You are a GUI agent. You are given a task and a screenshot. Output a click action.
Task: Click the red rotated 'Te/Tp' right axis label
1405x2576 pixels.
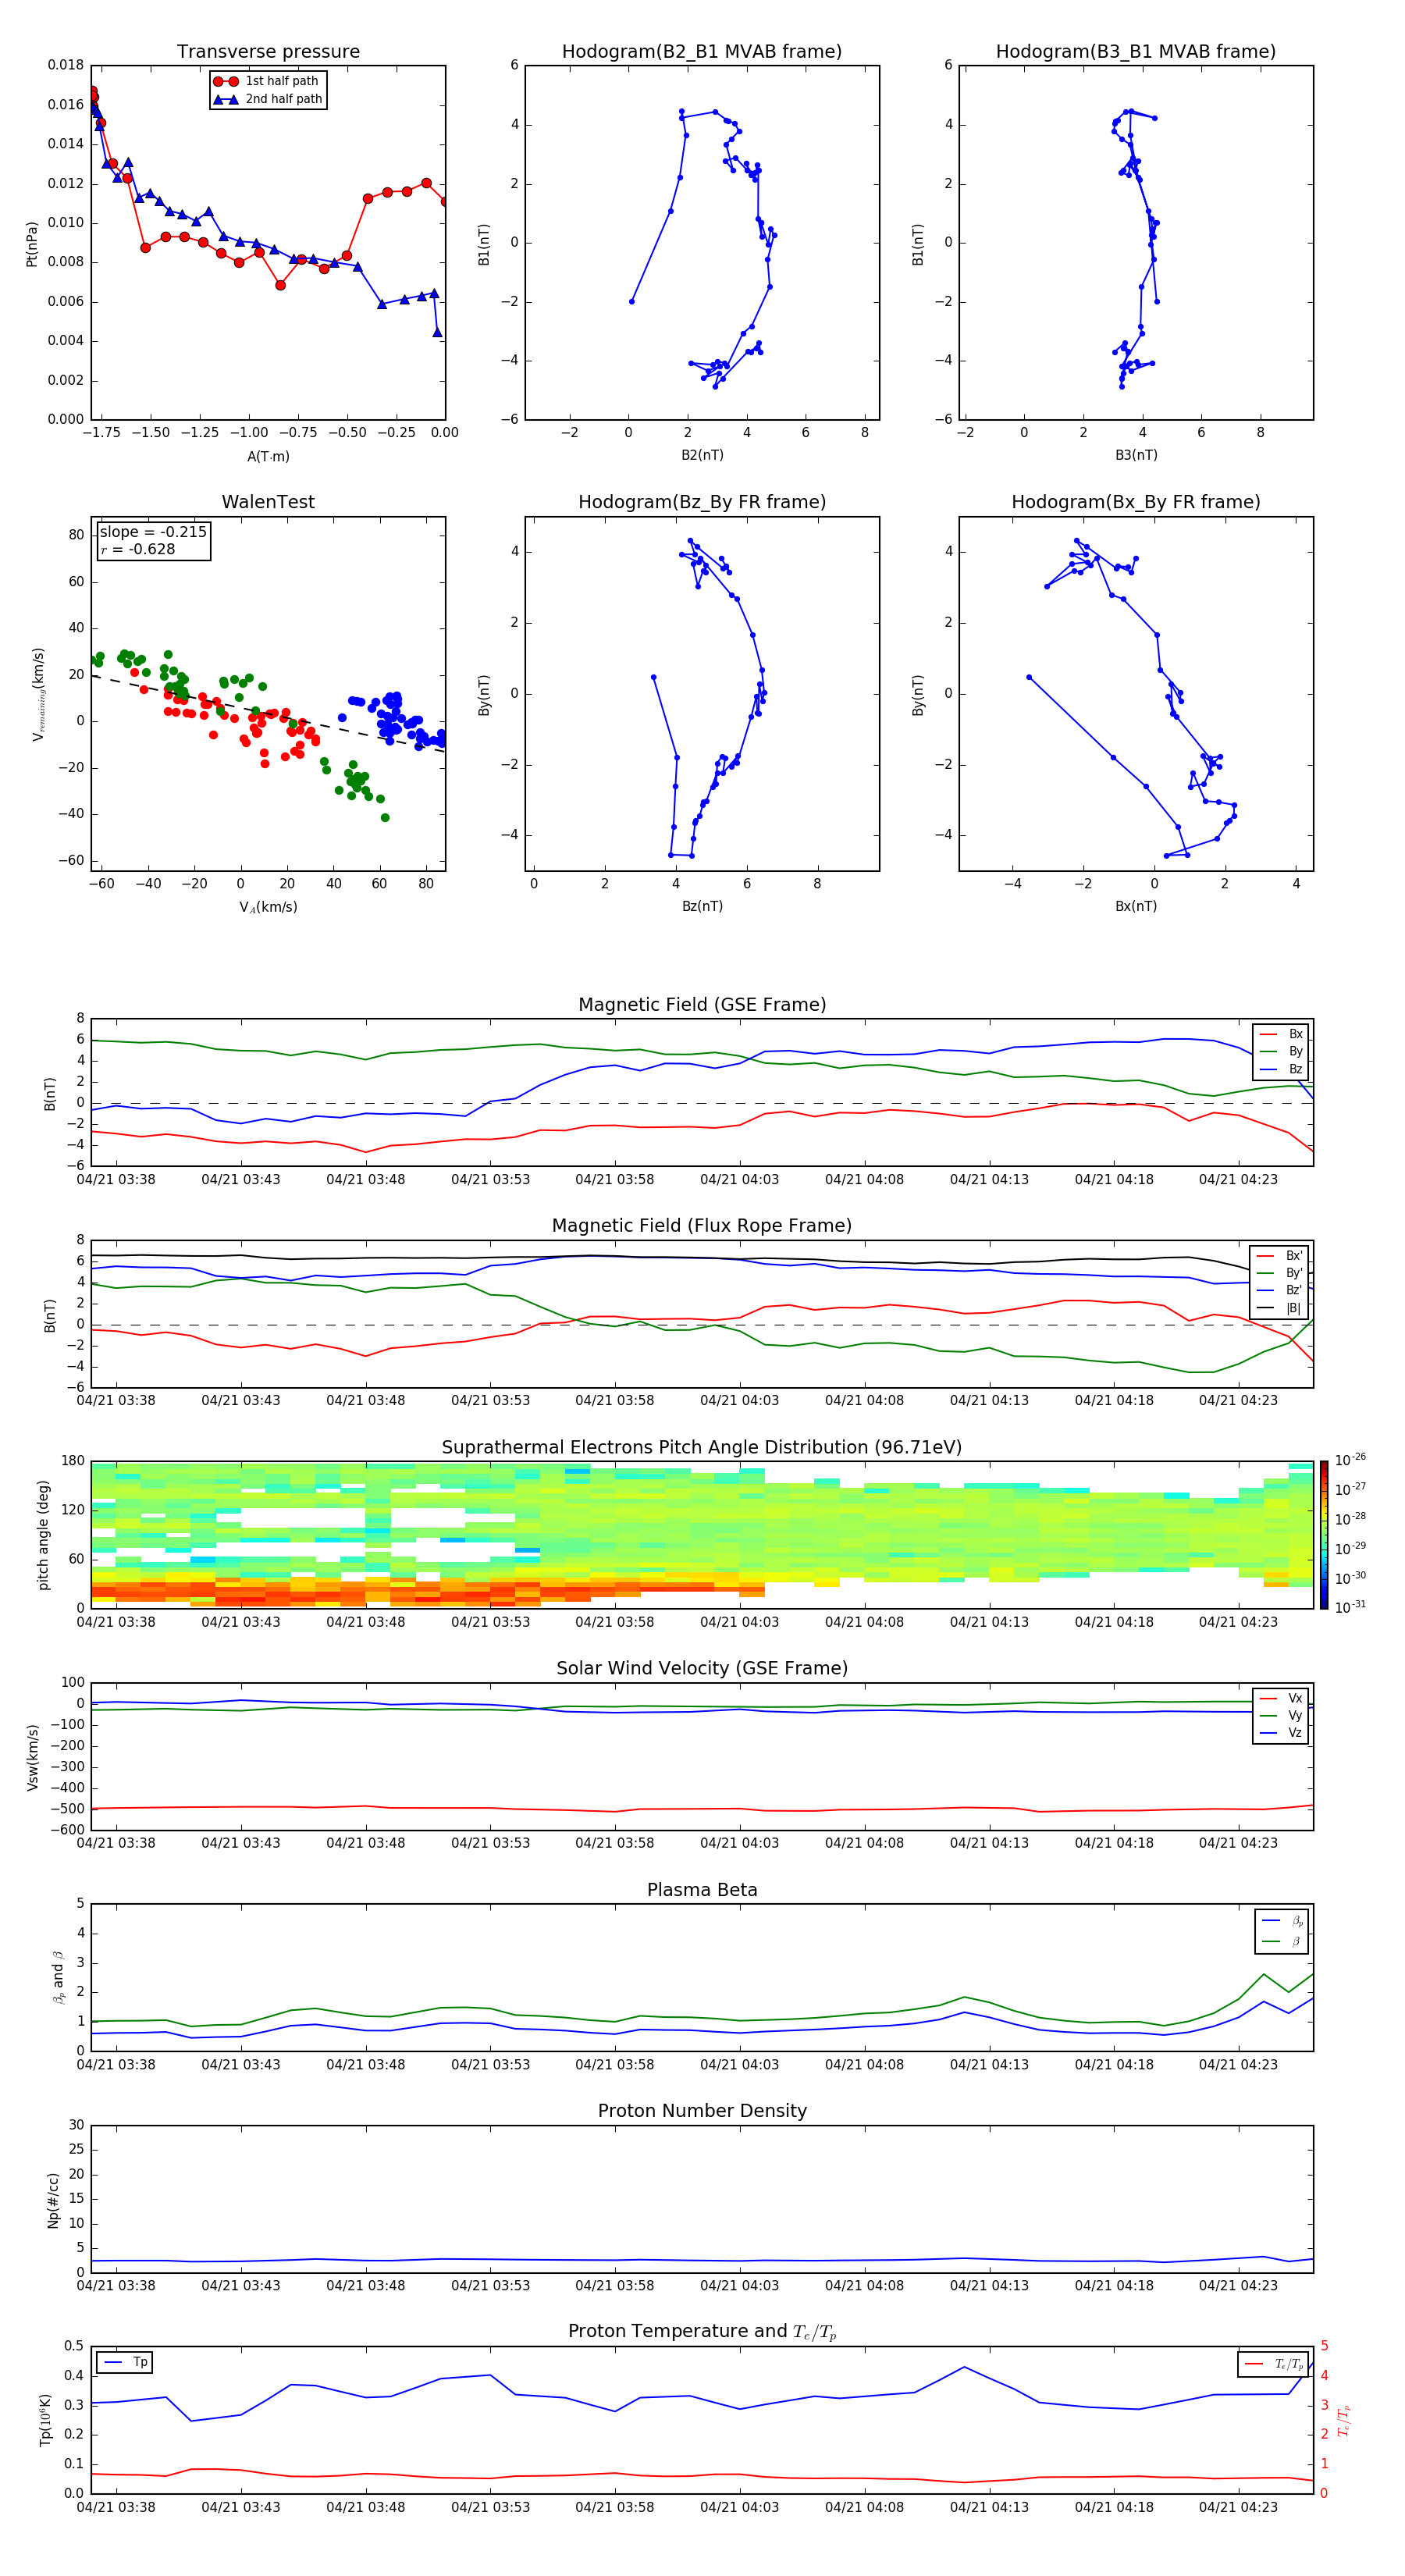pyautogui.click(x=1344, y=2420)
